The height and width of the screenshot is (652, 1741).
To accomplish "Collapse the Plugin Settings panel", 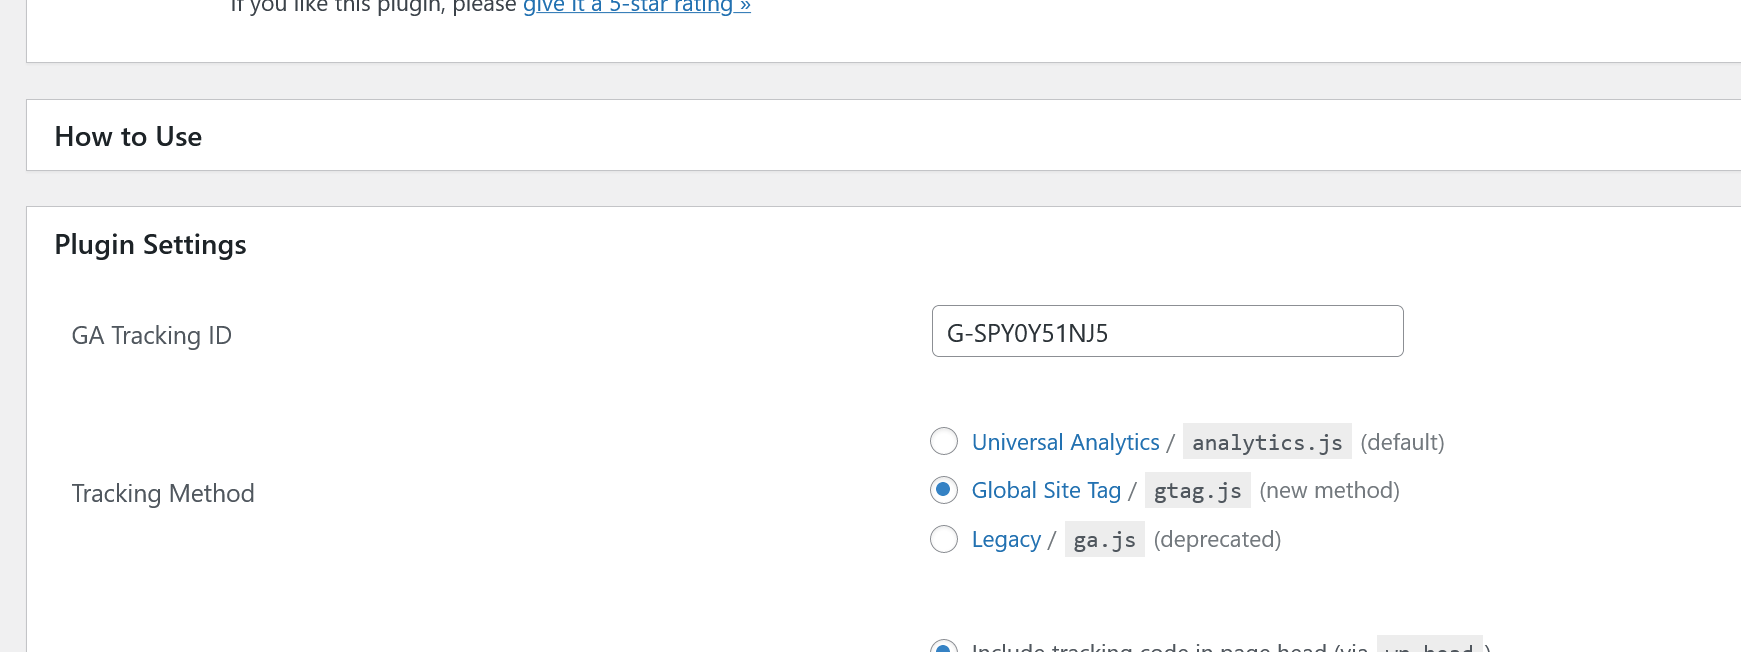I will click(151, 243).
